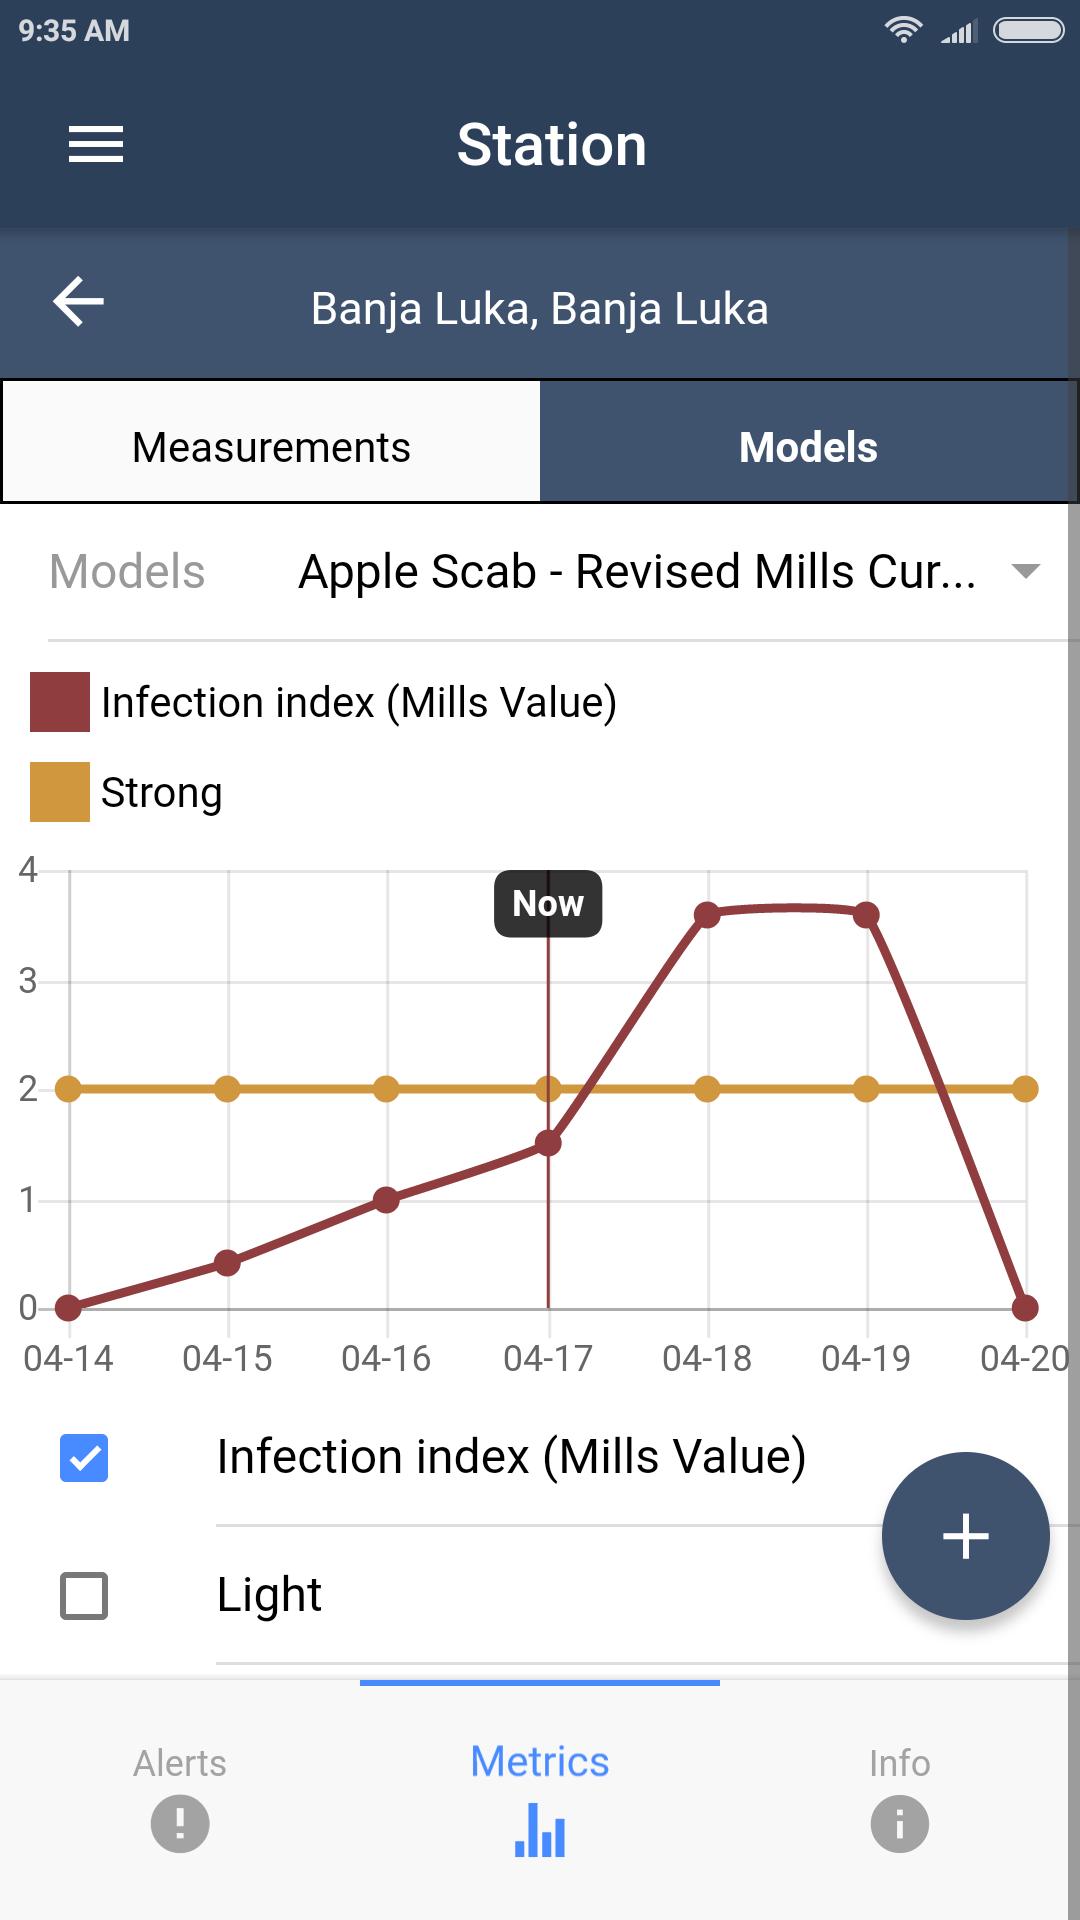Uncheck Infection index (Mills Value) checkbox
Screen dimensions: 1080x1920
84,1457
